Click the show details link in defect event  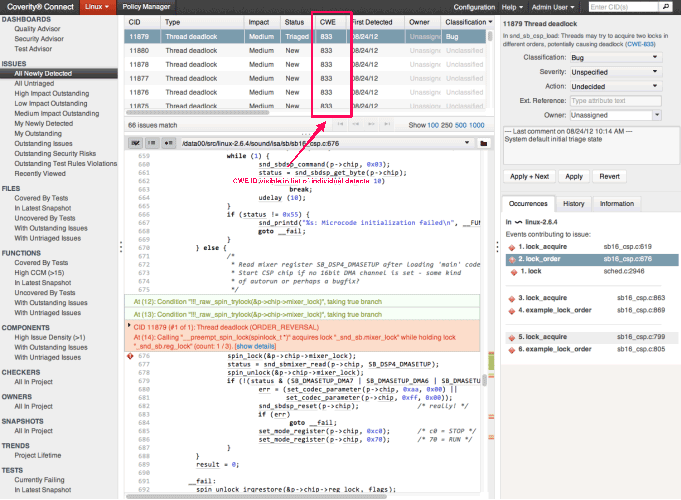click(x=255, y=346)
